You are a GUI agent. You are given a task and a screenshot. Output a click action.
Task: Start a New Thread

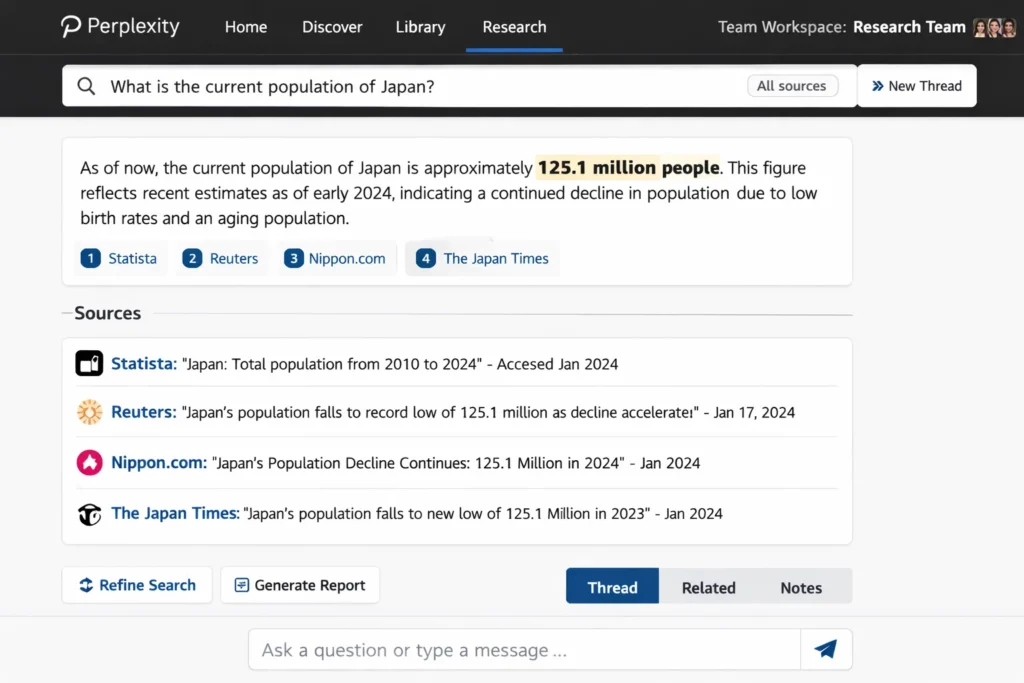(x=916, y=86)
